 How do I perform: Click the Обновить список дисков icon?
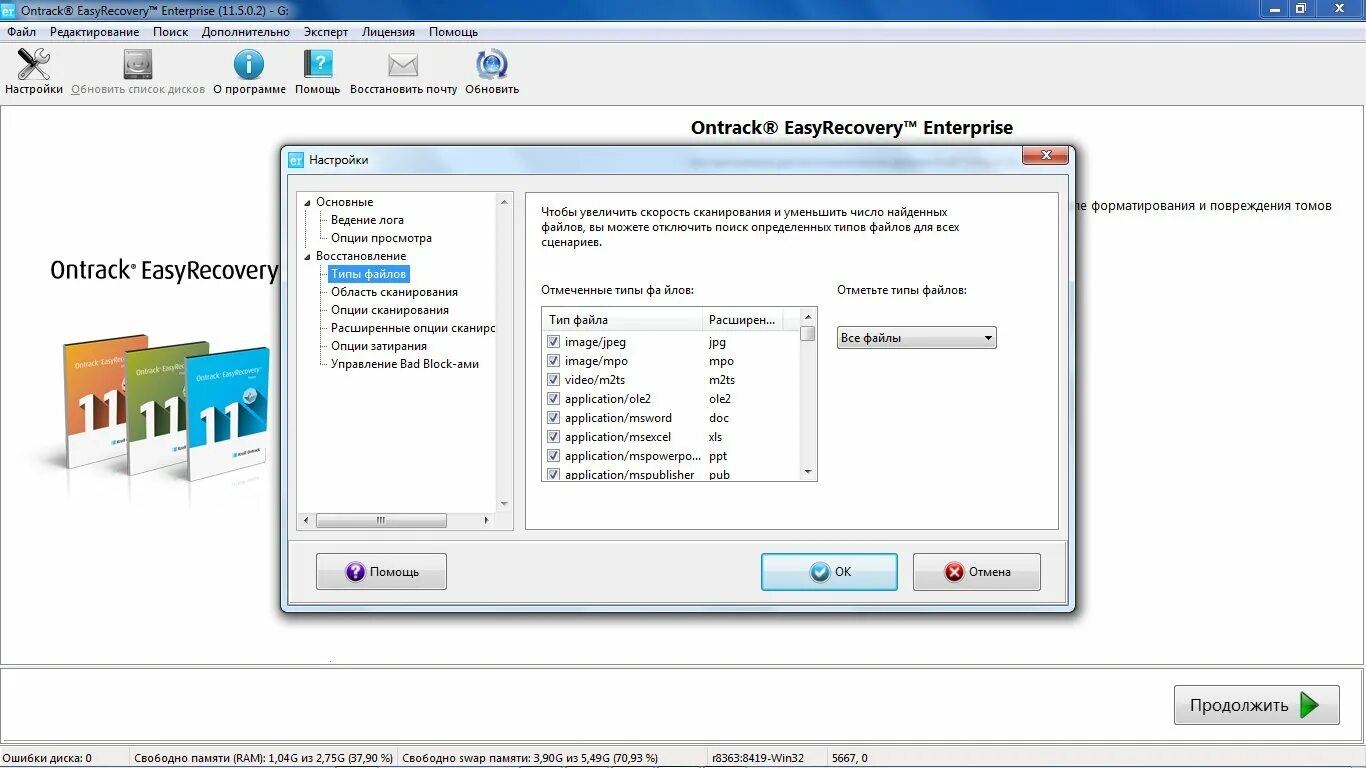coord(138,65)
